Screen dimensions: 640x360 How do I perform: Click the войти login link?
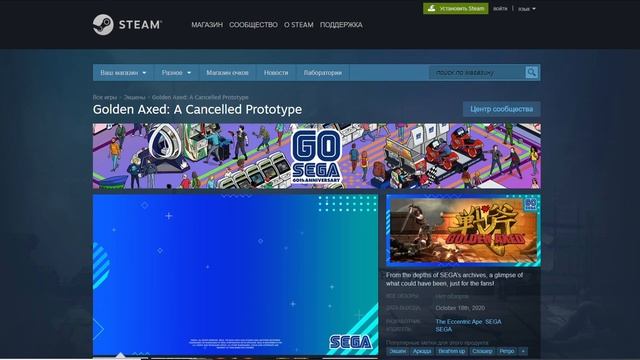coord(500,8)
